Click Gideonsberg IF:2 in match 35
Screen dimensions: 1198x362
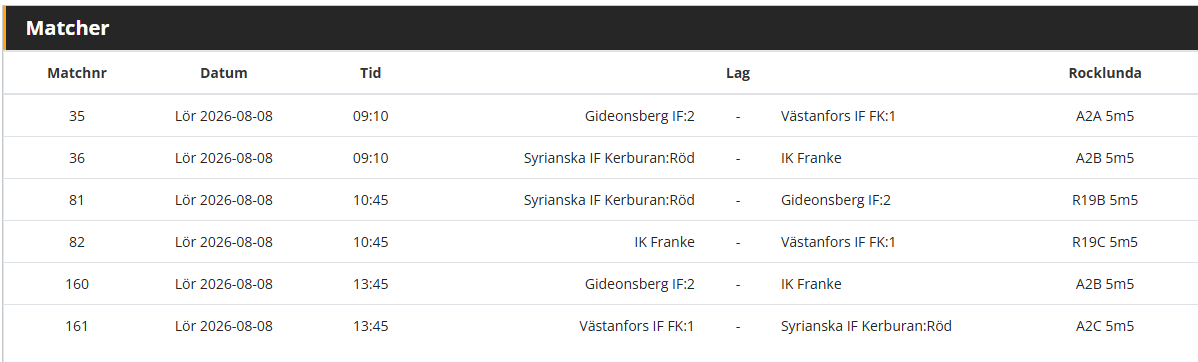click(639, 116)
